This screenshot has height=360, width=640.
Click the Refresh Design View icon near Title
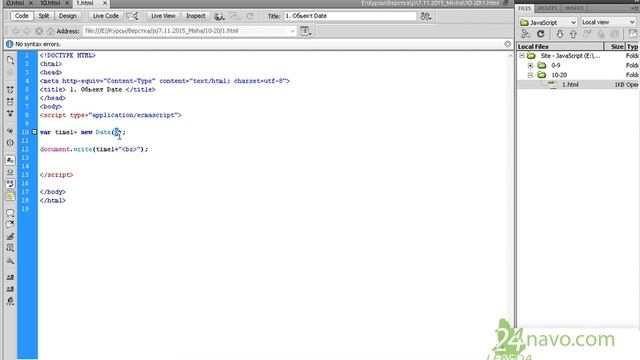coord(250,16)
